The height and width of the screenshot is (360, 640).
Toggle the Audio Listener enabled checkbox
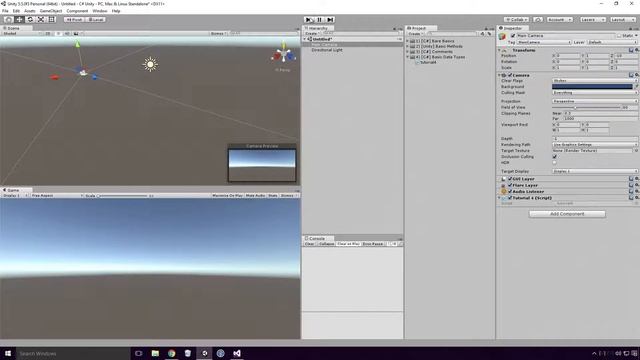510,191
